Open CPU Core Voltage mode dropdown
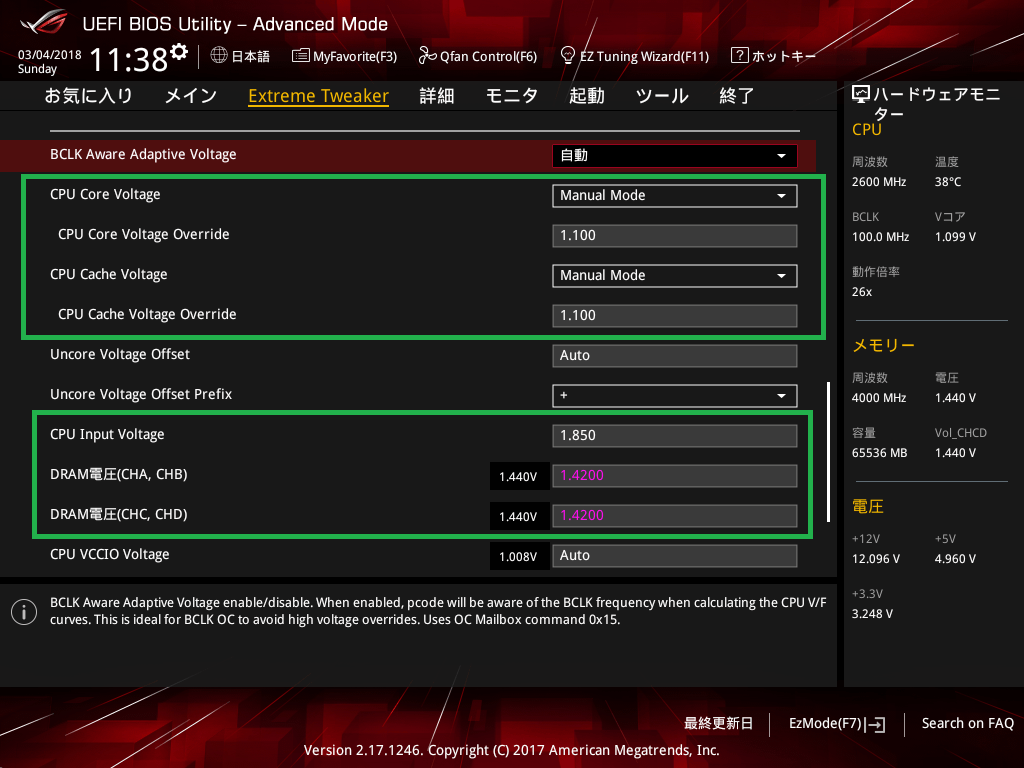 (675, 196)
